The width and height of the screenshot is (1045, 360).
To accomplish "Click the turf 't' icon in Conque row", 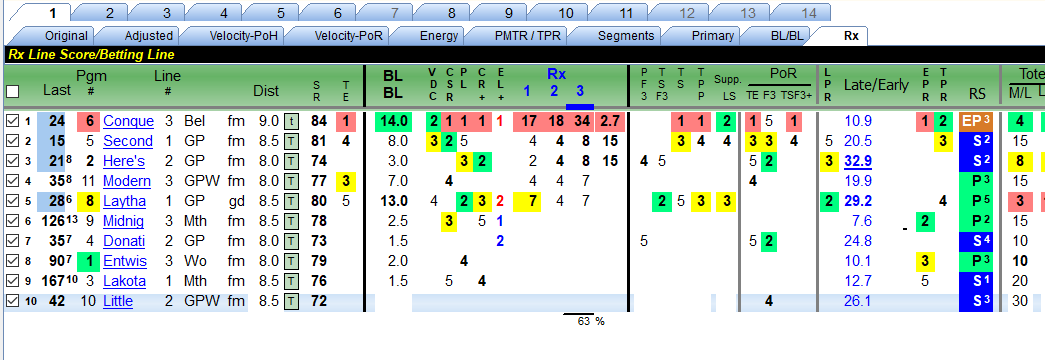I will click(291, 121).
